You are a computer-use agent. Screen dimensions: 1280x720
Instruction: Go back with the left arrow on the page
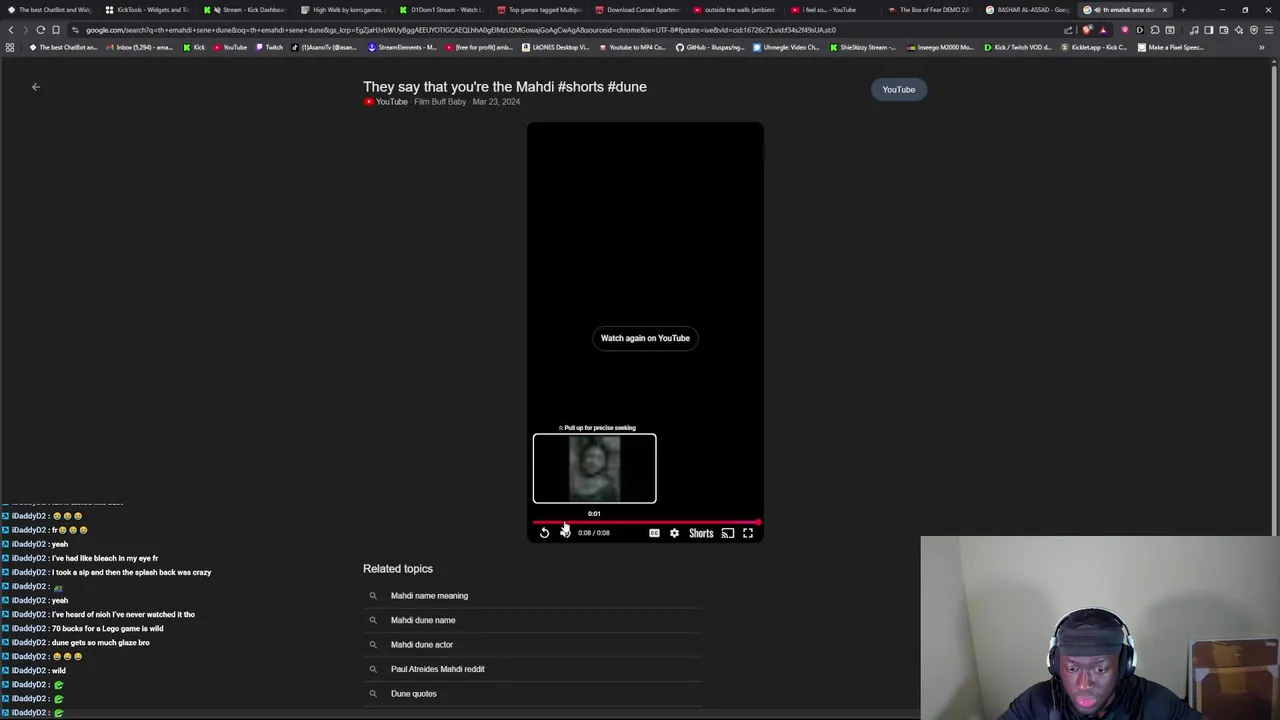pyautogui.click(x=36, y=87)
